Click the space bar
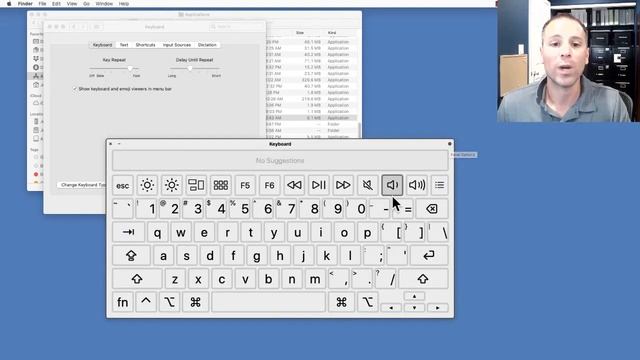 point(269,302)
